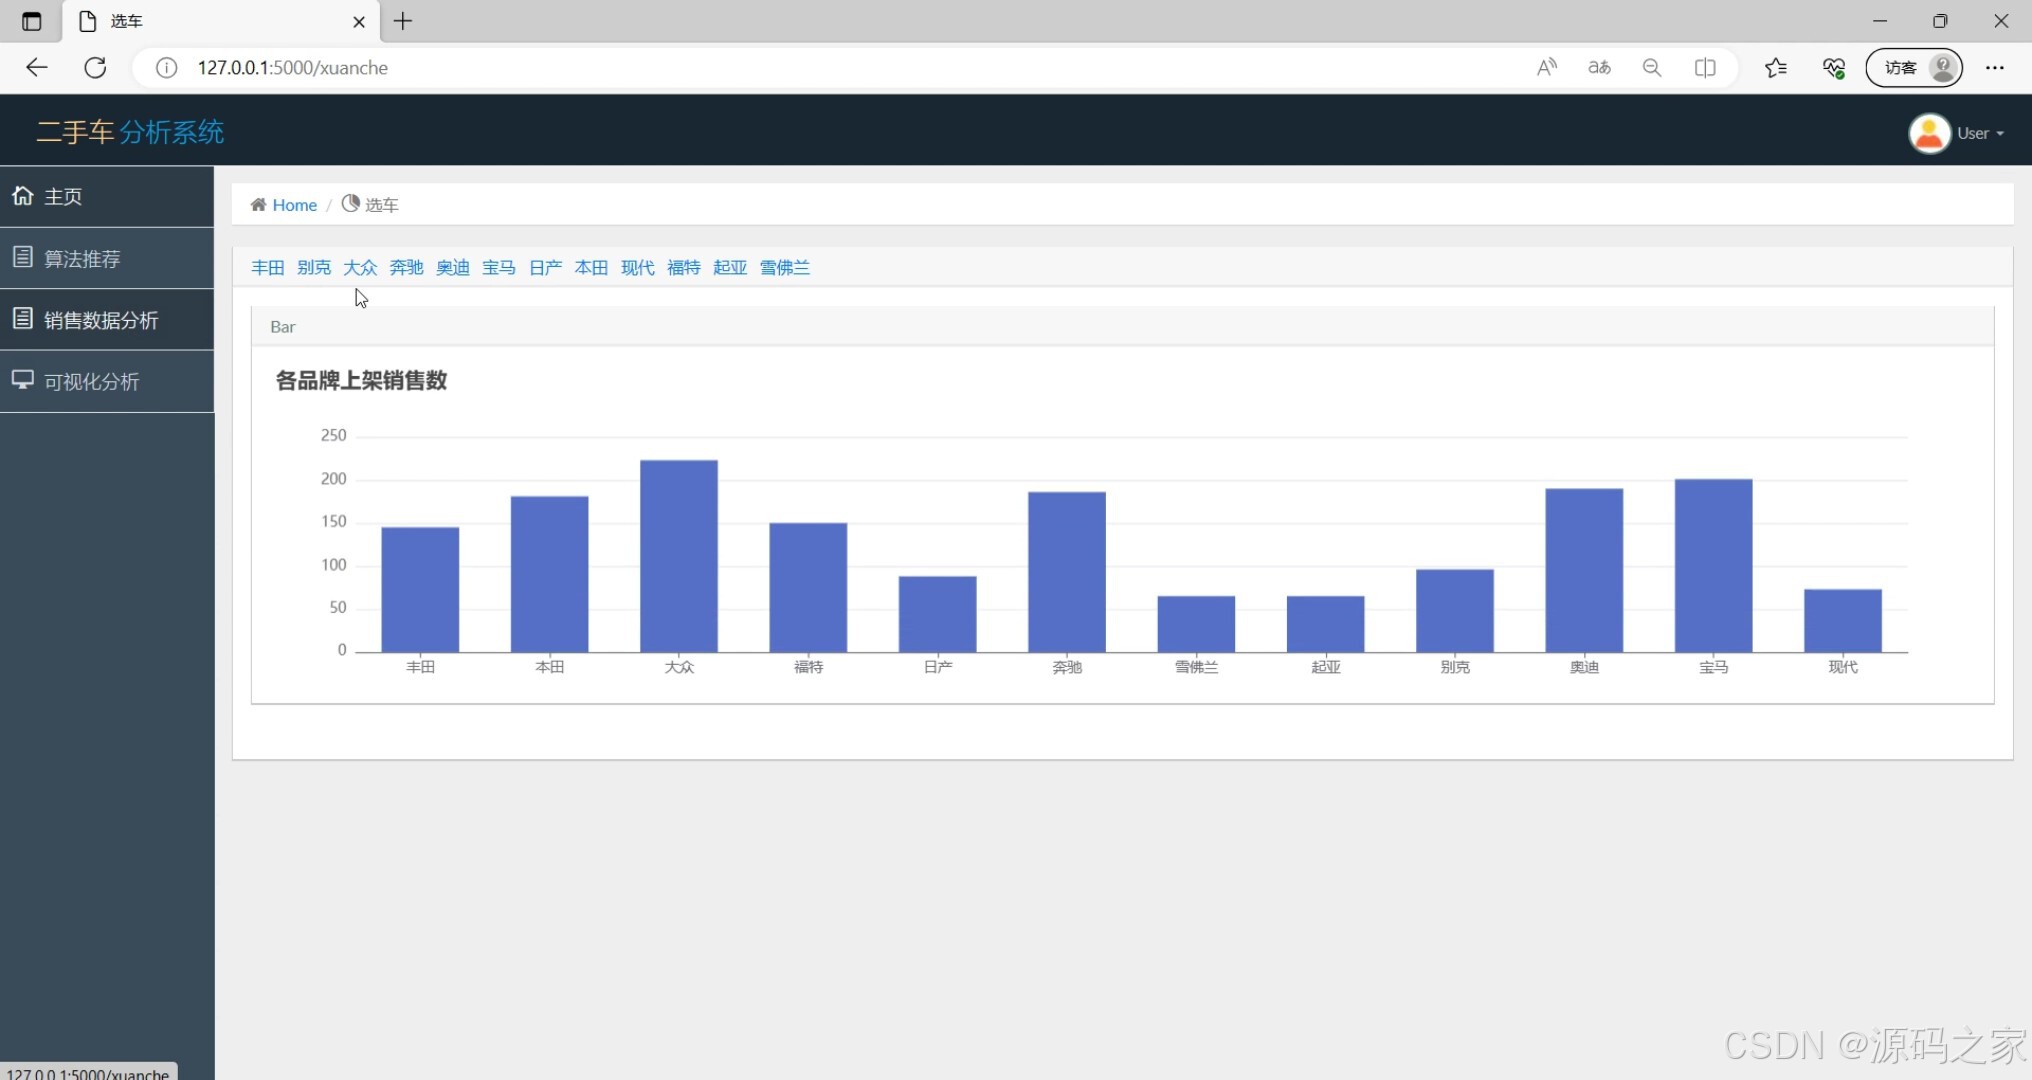Click the home icon beside 主页
The image size is (2032, 1080).
point(22,196)
